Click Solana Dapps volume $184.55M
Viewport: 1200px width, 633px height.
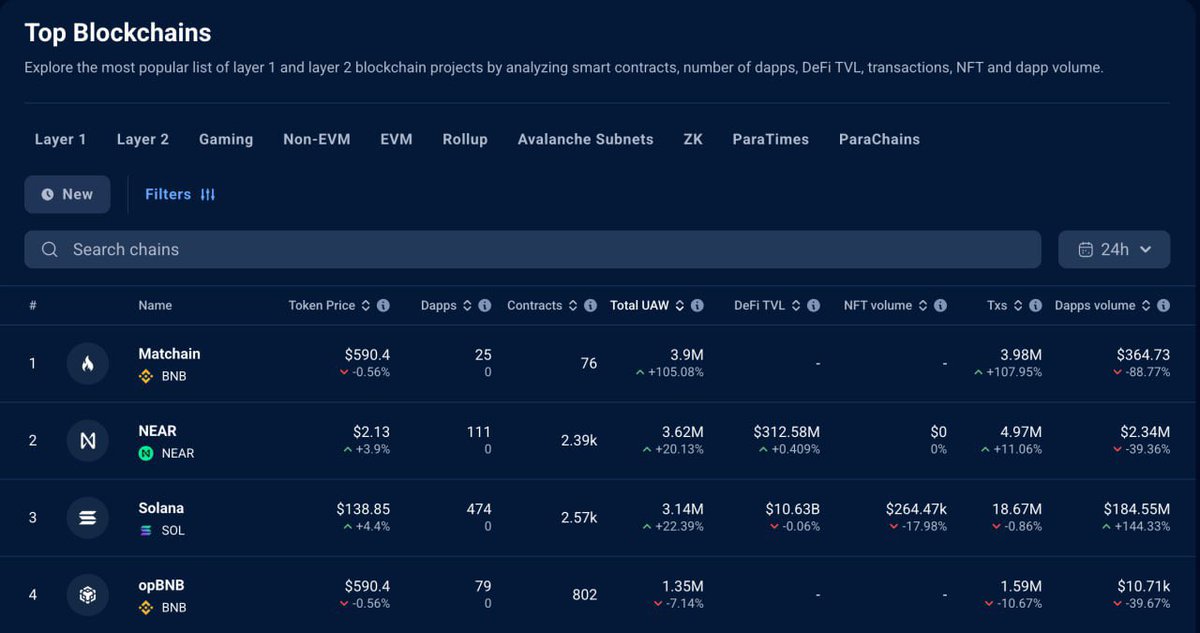tap(1136, 509)
